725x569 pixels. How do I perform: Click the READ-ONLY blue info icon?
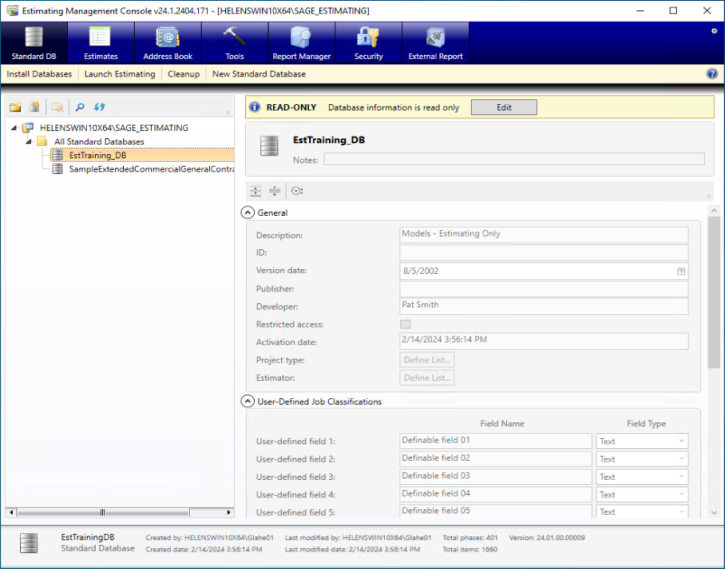click(x=254, y=107)
